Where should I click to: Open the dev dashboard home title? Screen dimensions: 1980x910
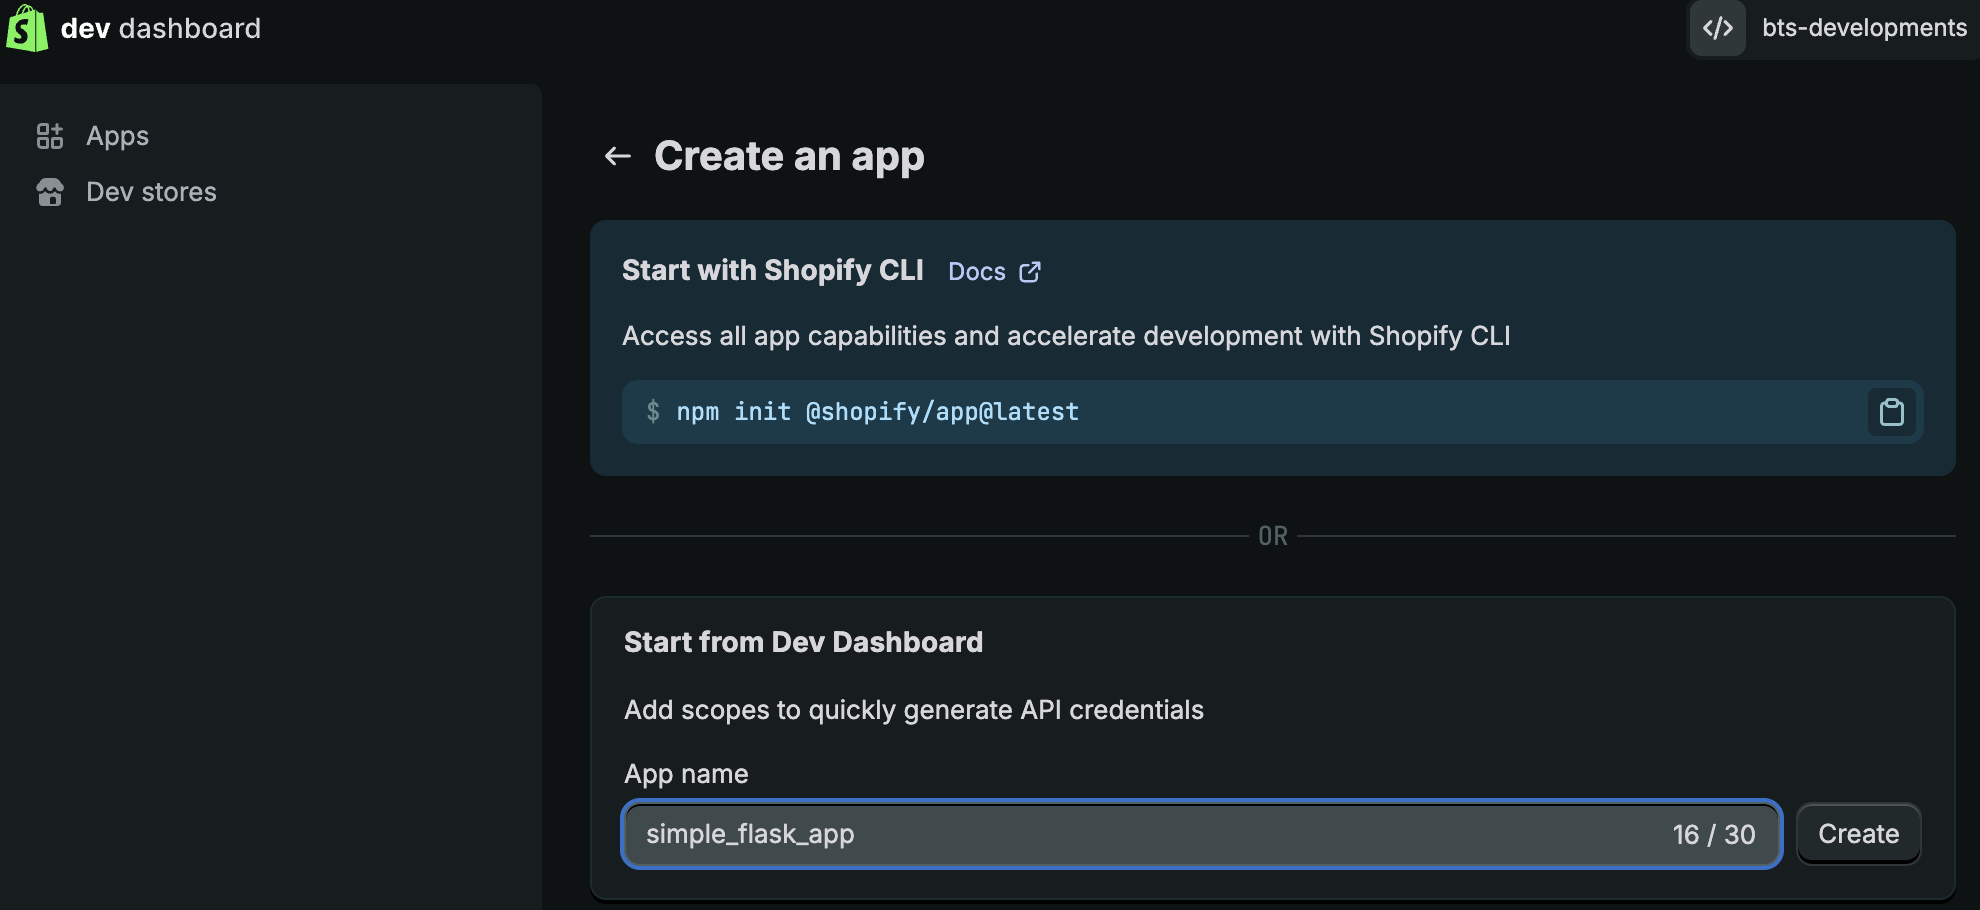tap(160, 28)
